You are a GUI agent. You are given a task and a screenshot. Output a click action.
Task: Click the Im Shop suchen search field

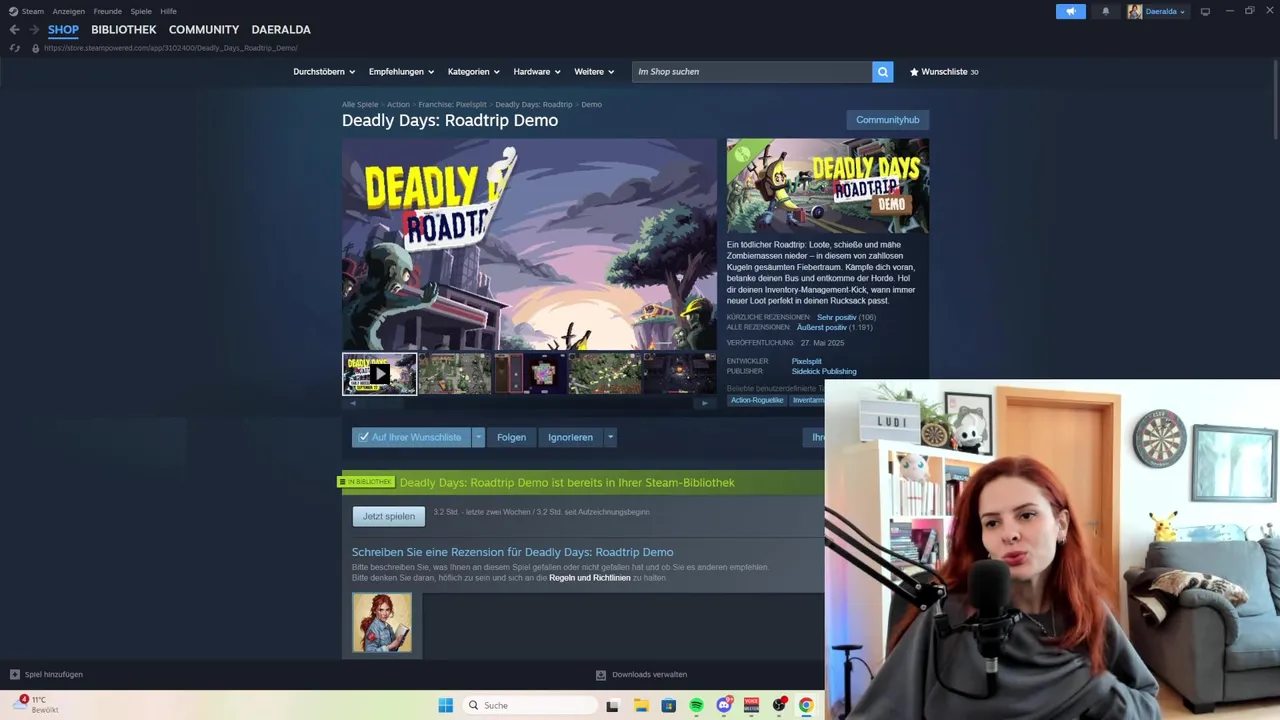pyautogui.click(x=752, y=72)
